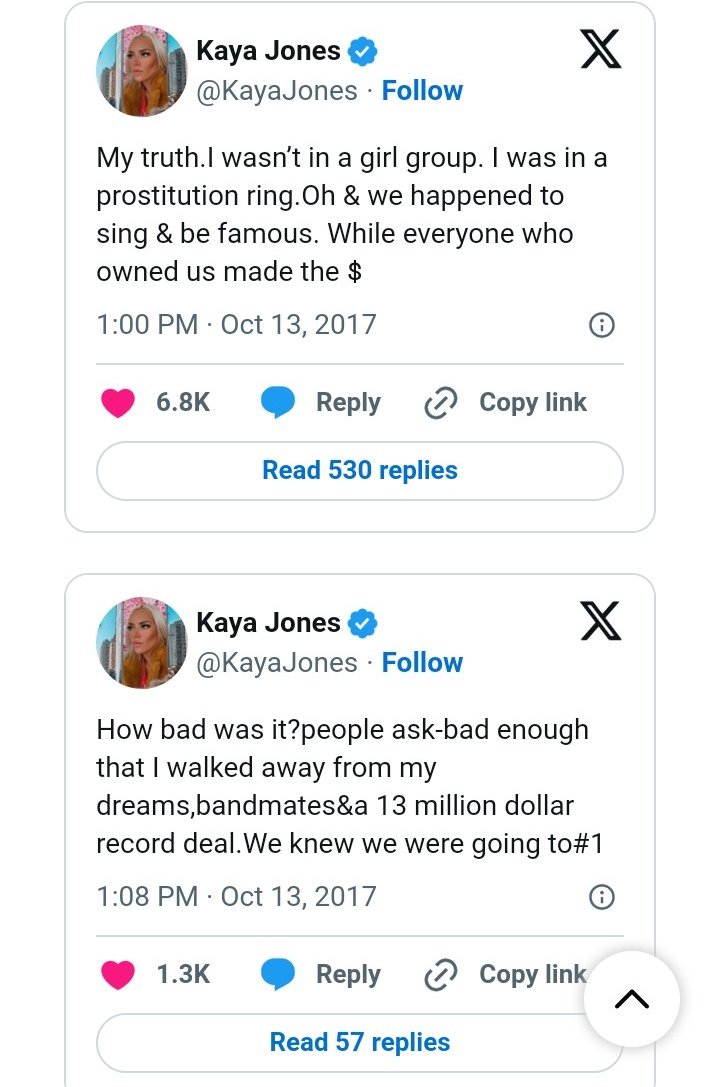This screenshot has height=1087, width=720.
Task: Click the info icon beside 1:00 PM timestamp
Action: point(601,325)
